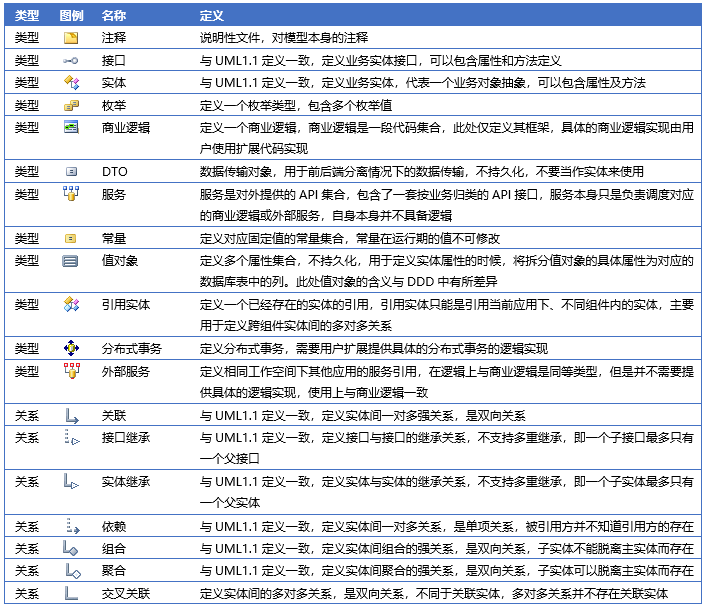This screenshot has width=705, height=606.
Task: Click the 类型 type cell in 枚举 row
Action: [27, 106]
